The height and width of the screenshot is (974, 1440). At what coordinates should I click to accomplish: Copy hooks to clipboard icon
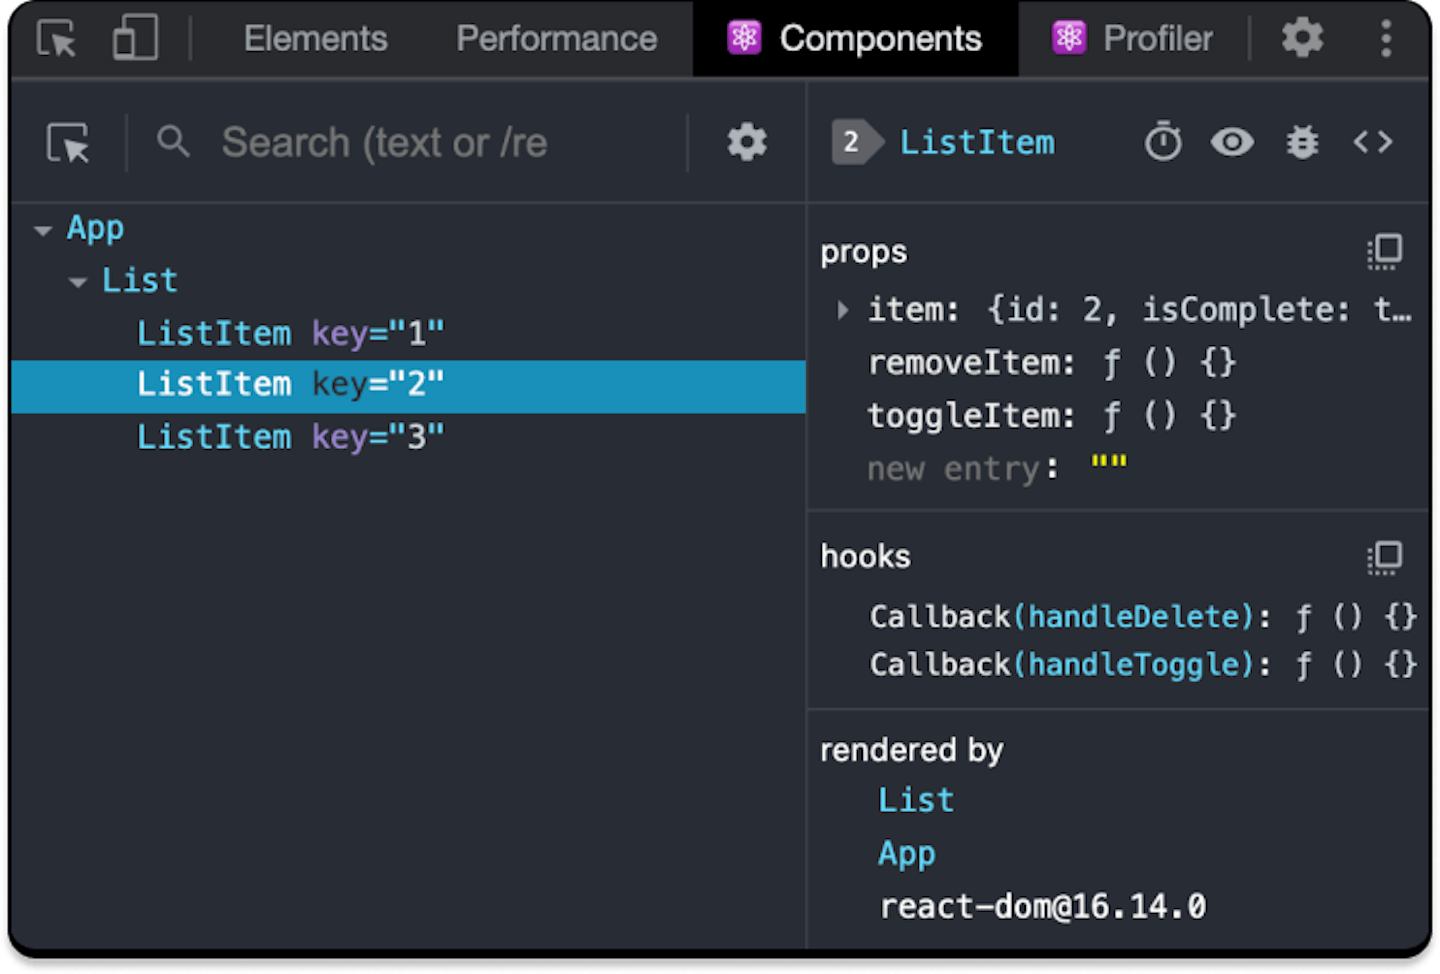coord(1385,557)
